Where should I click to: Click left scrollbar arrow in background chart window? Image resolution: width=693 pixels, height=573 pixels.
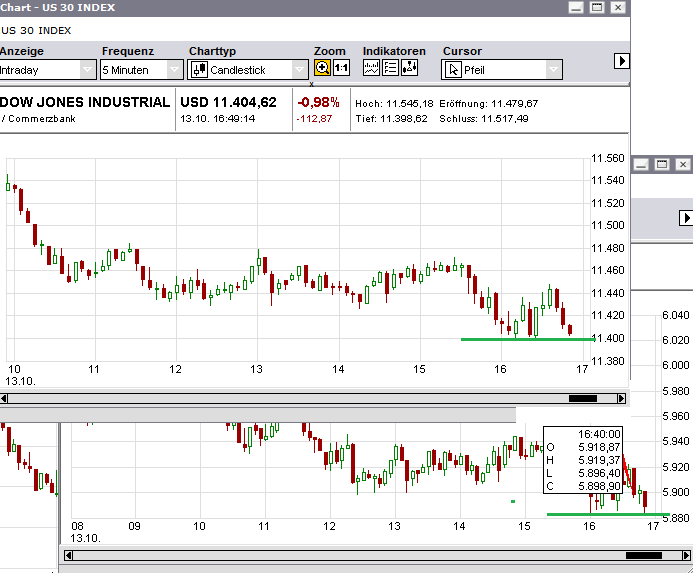68,555
